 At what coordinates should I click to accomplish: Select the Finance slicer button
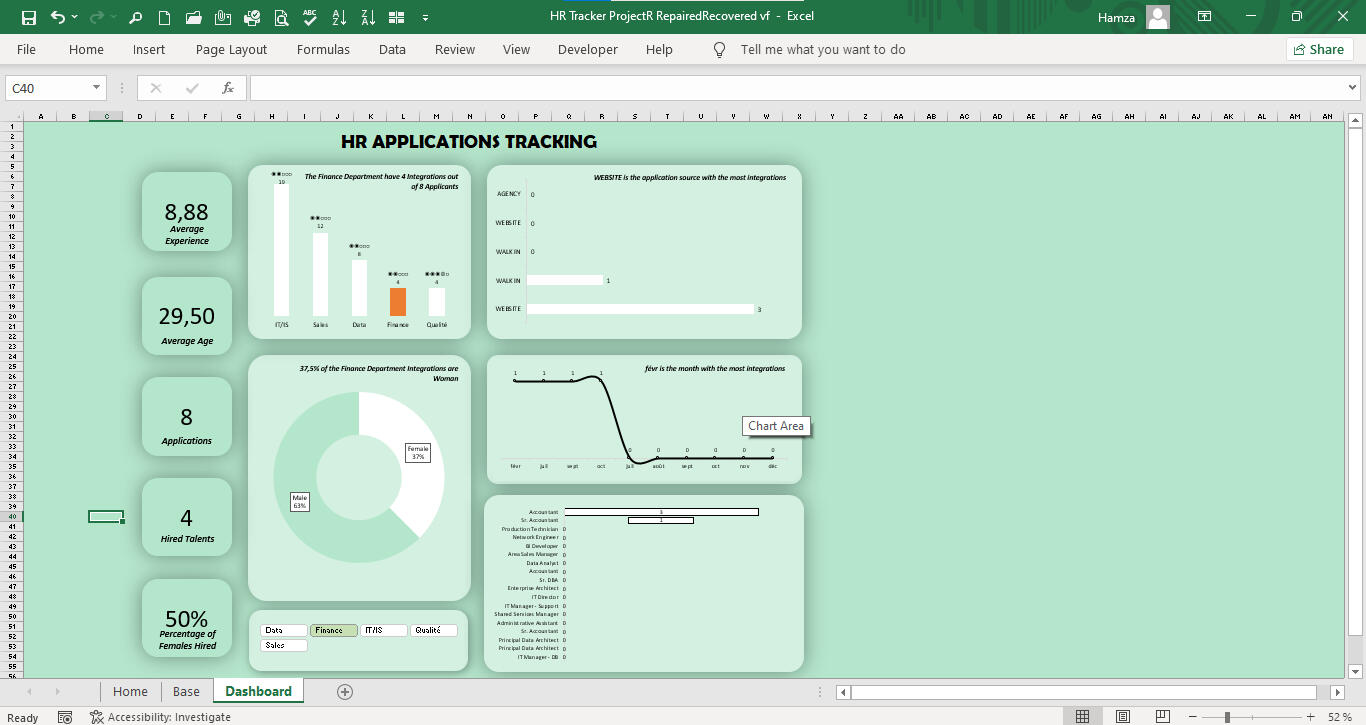[x=334, y=631]
